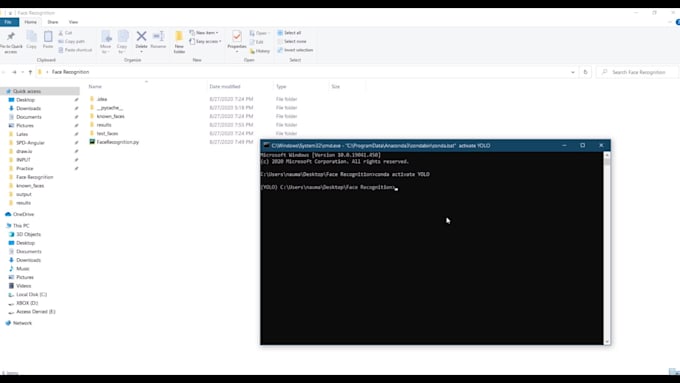Click the back navigation arrow
Image resolution: width=680 pixels, height=383 pixels.
pyautogui.click(x=3, y=72)
